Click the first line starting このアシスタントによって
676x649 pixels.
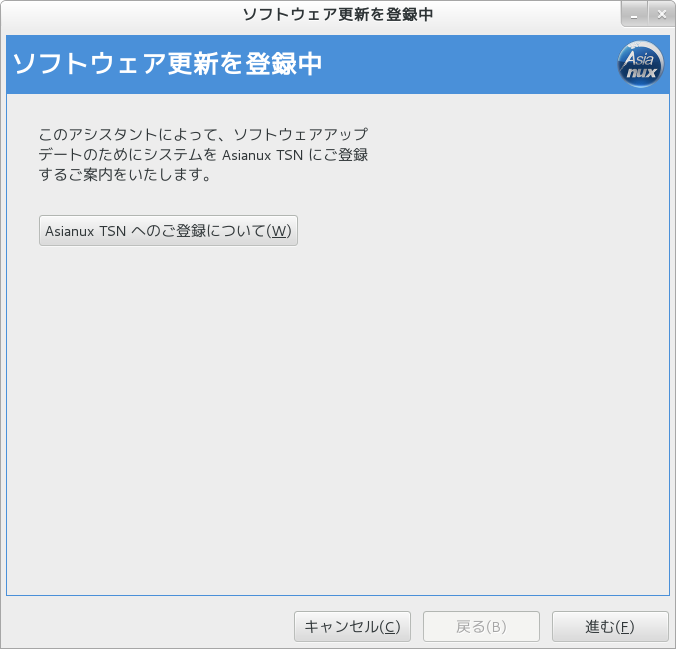[x=202, y=134]
